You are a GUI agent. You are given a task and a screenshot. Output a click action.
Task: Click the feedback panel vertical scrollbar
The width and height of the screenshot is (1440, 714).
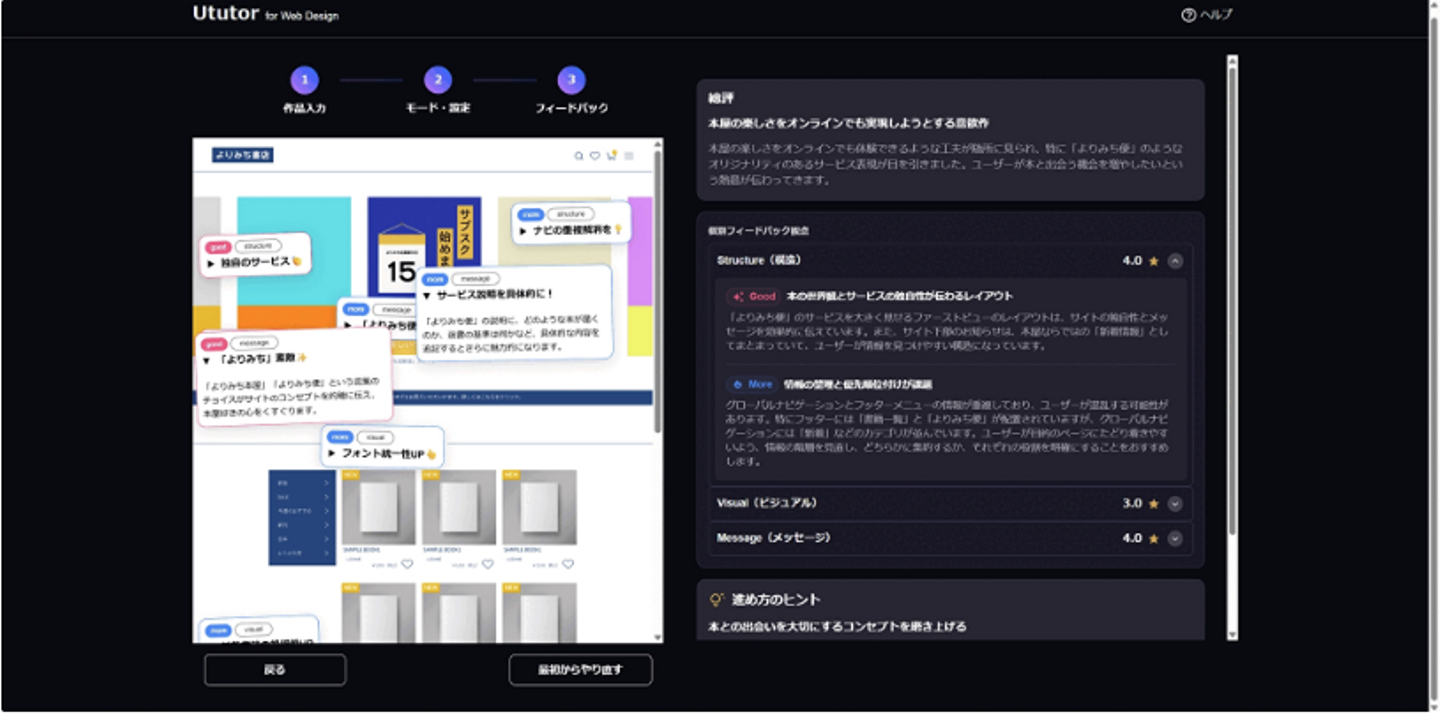tap(1232, 300)
